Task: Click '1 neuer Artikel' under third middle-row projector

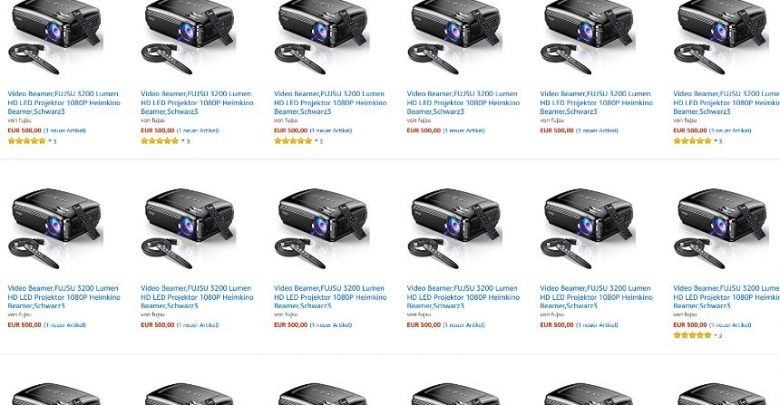Action: click(x=331, y=325)
